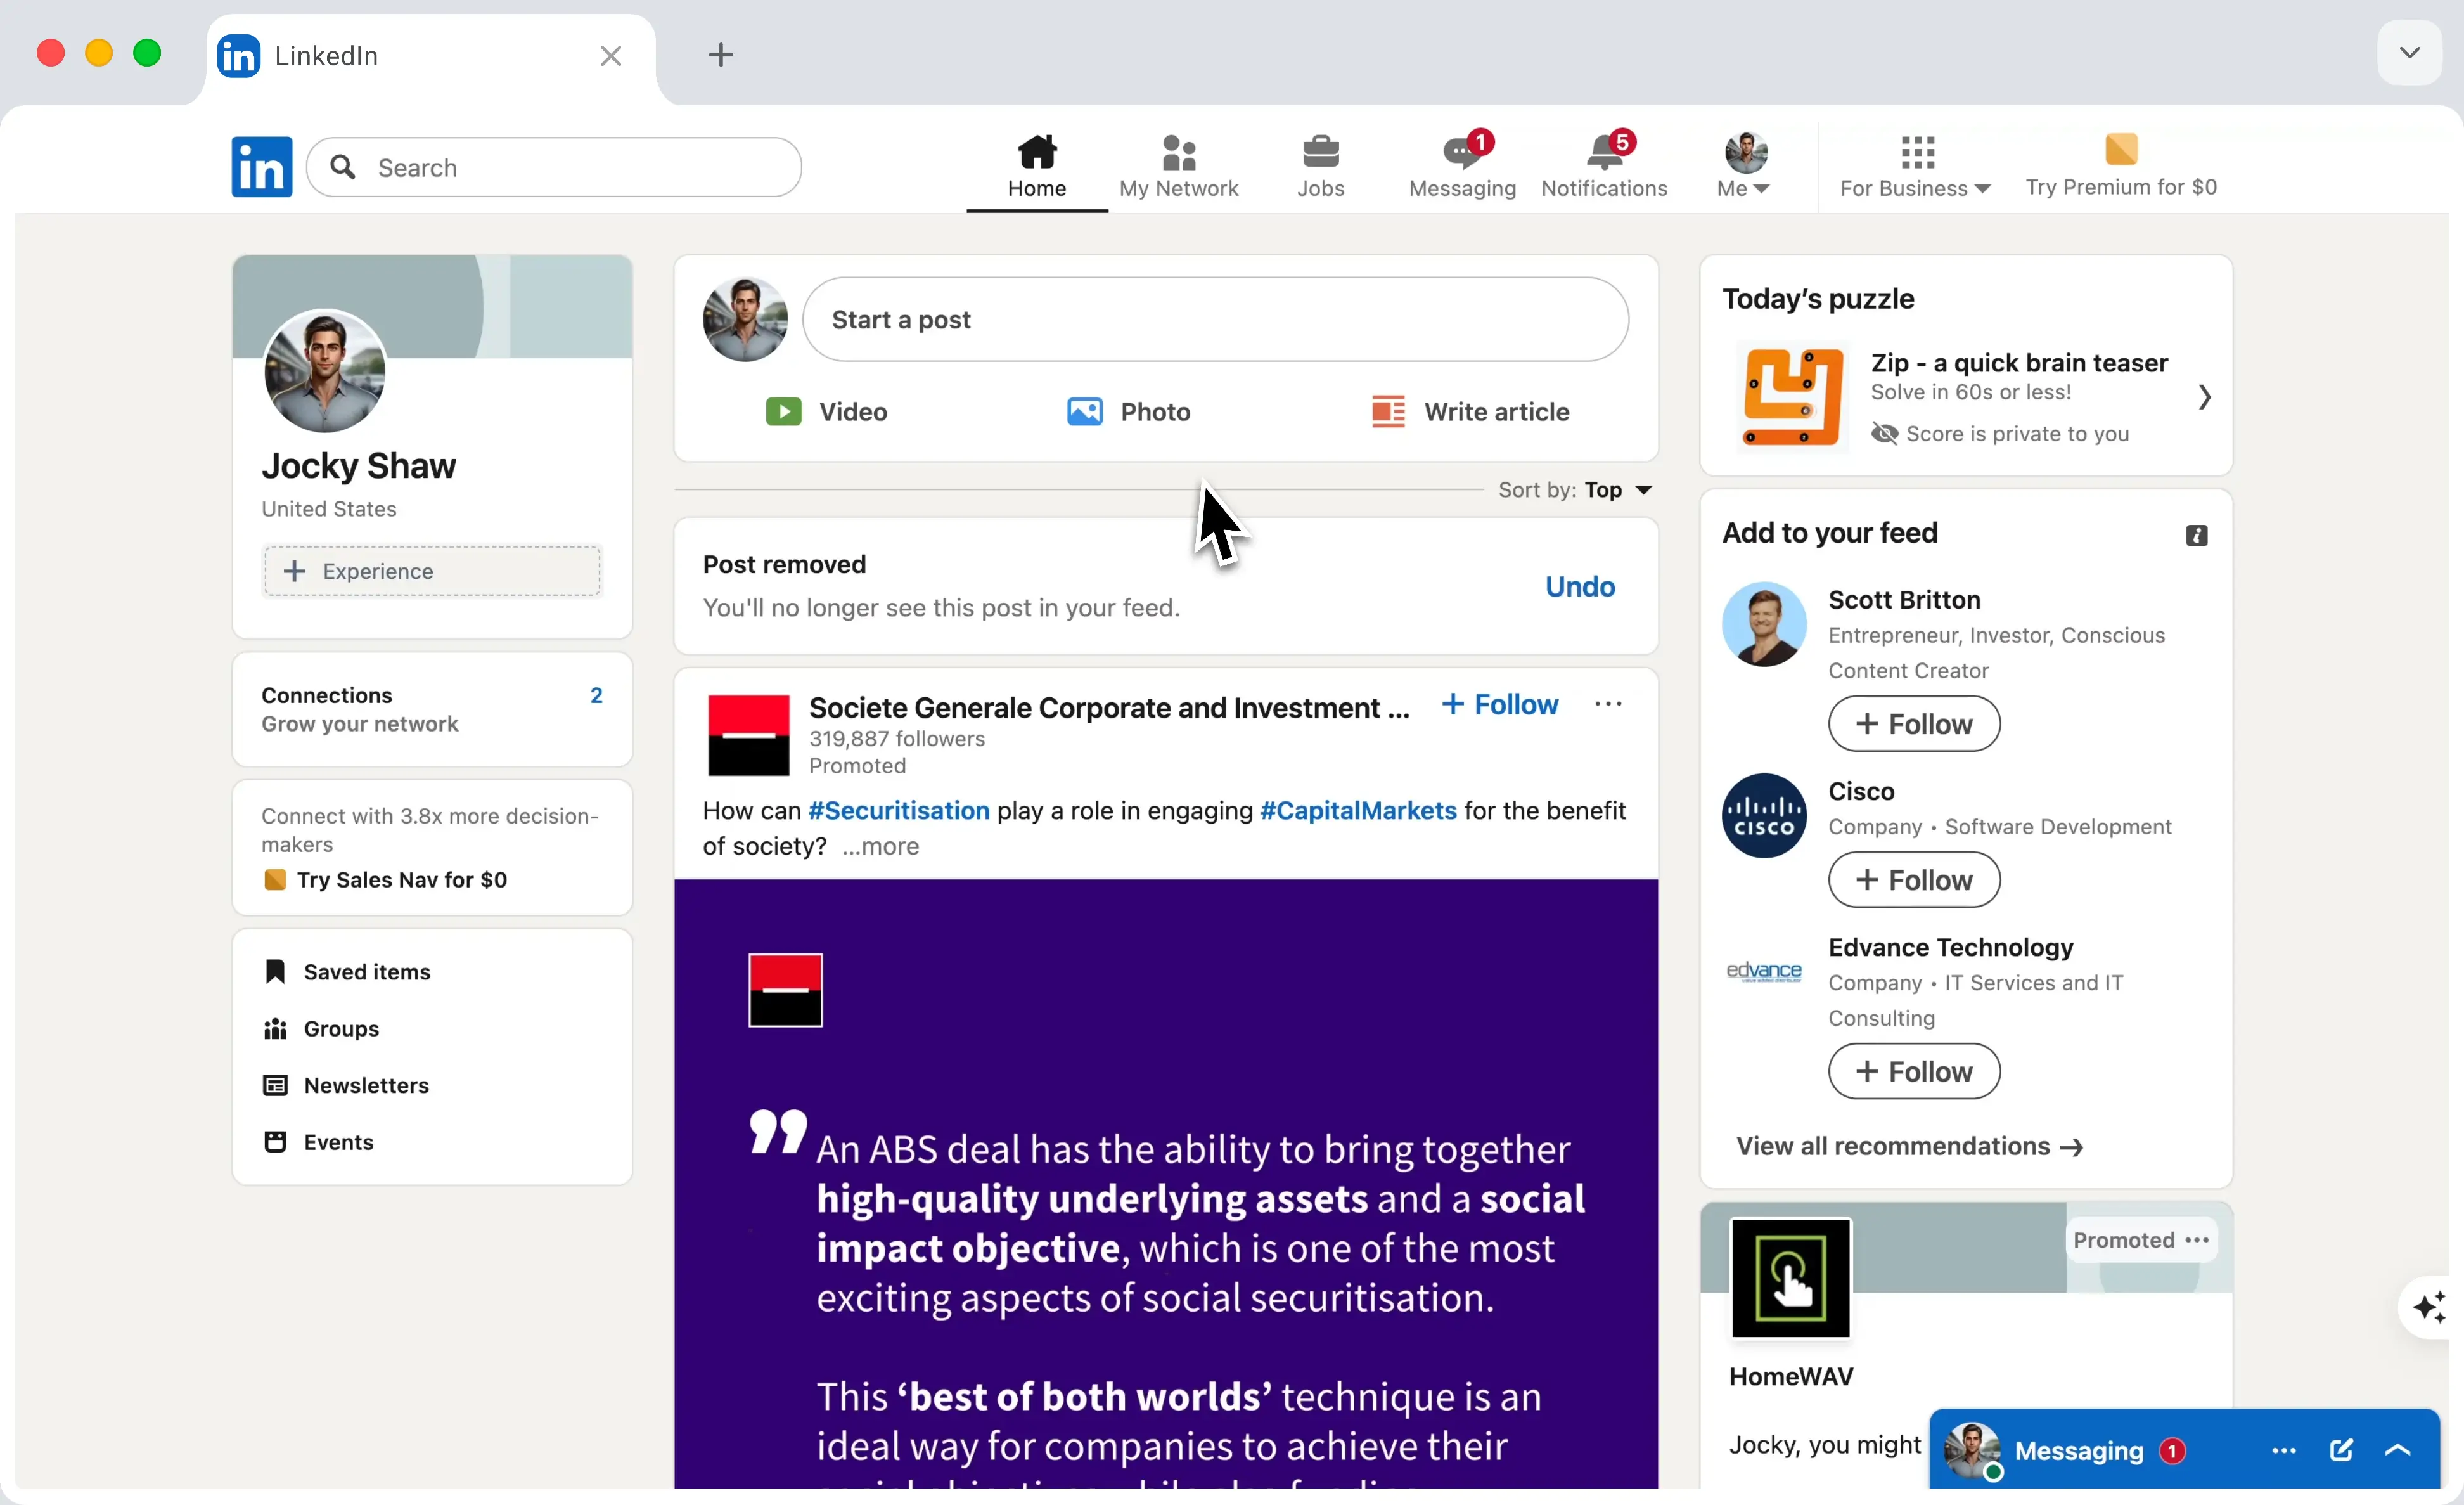Click the sparkle AI assistant button

(2429, 1308)
